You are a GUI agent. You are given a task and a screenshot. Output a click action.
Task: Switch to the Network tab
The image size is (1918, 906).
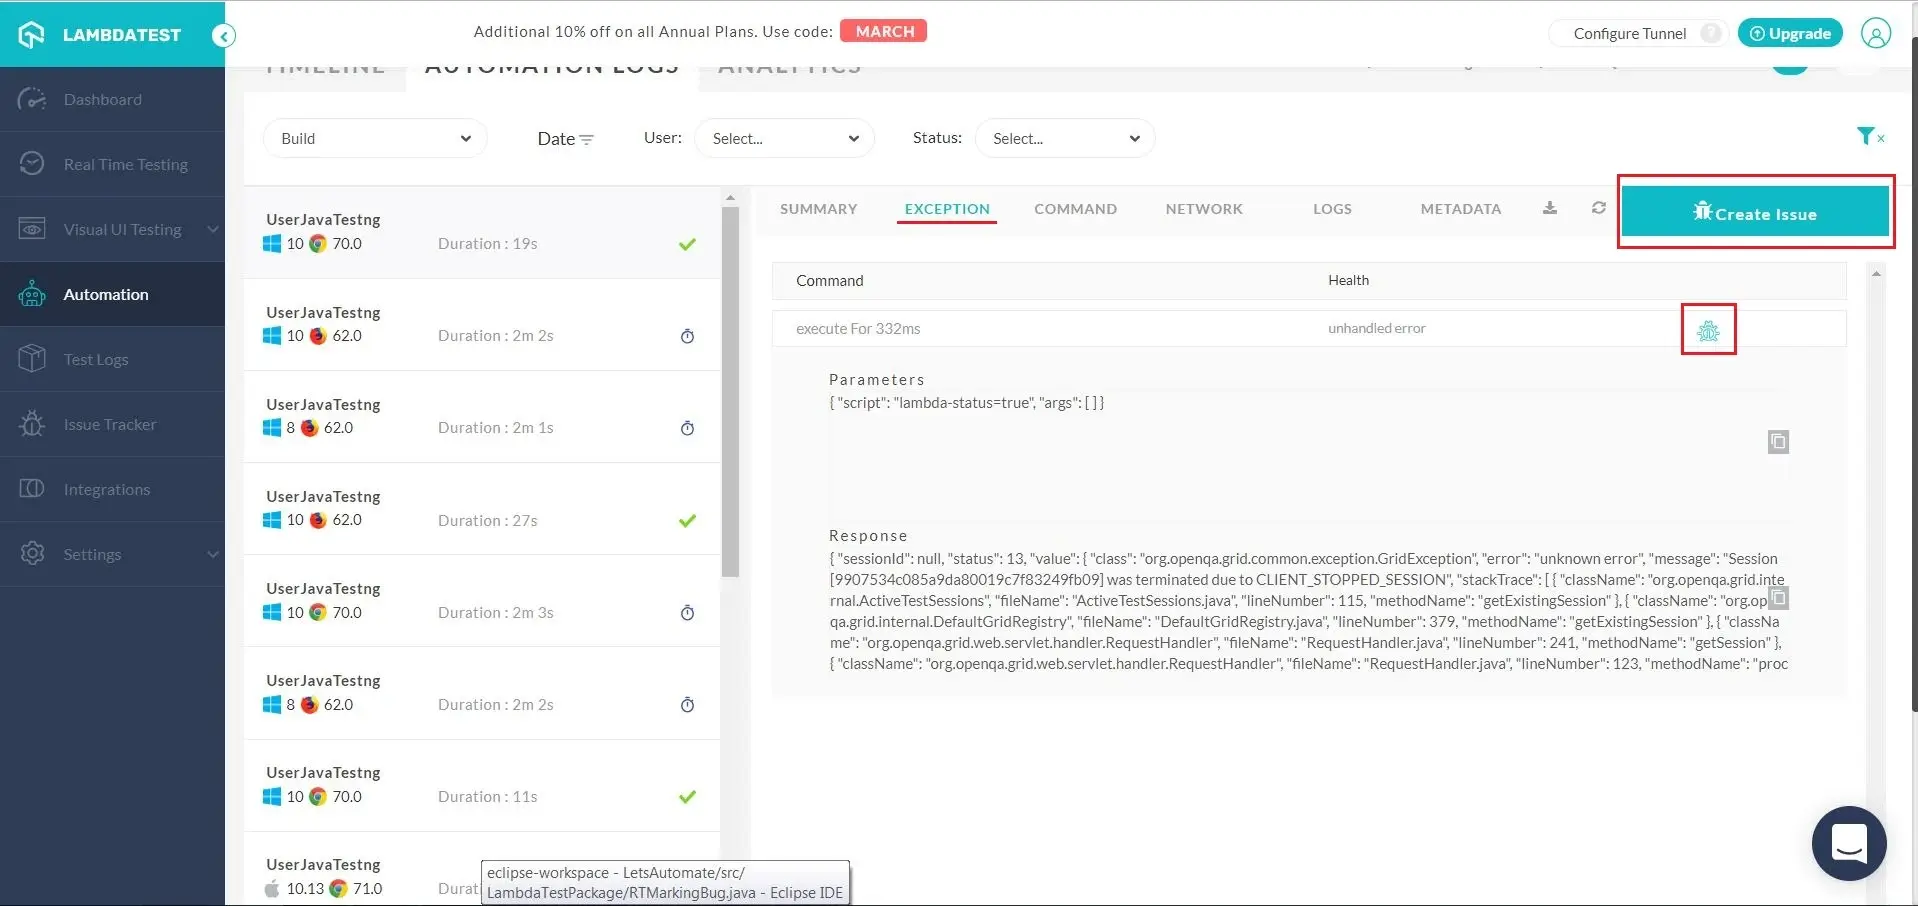(x=1203, y=209)
